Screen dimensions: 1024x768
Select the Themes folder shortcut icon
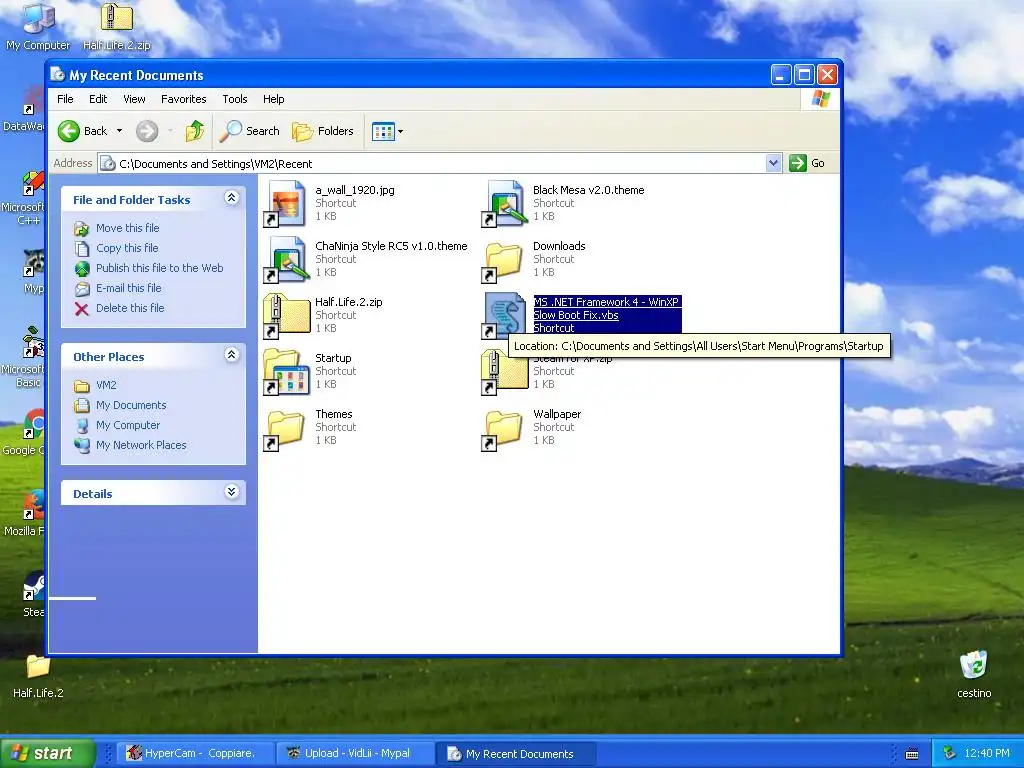(x=285, y=430)
